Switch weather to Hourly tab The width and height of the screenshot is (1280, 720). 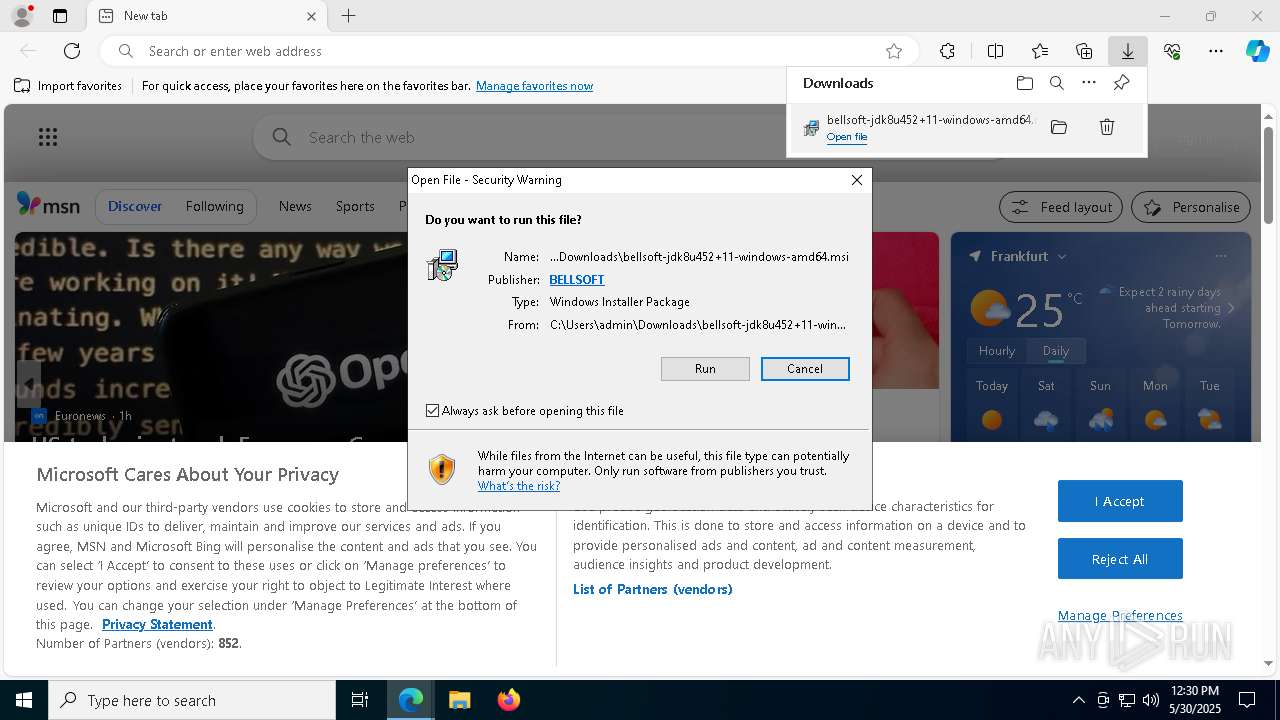(997, 351)
